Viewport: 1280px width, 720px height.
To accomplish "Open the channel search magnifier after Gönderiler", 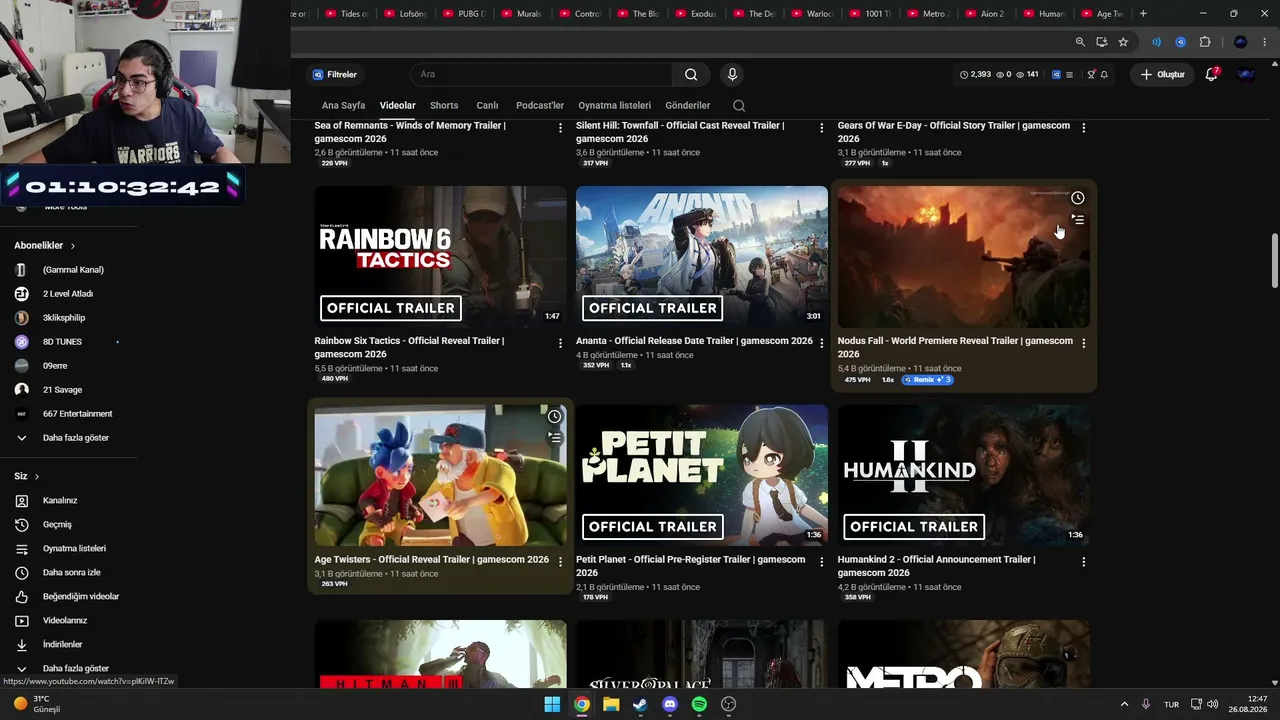I will pos(739,105).
